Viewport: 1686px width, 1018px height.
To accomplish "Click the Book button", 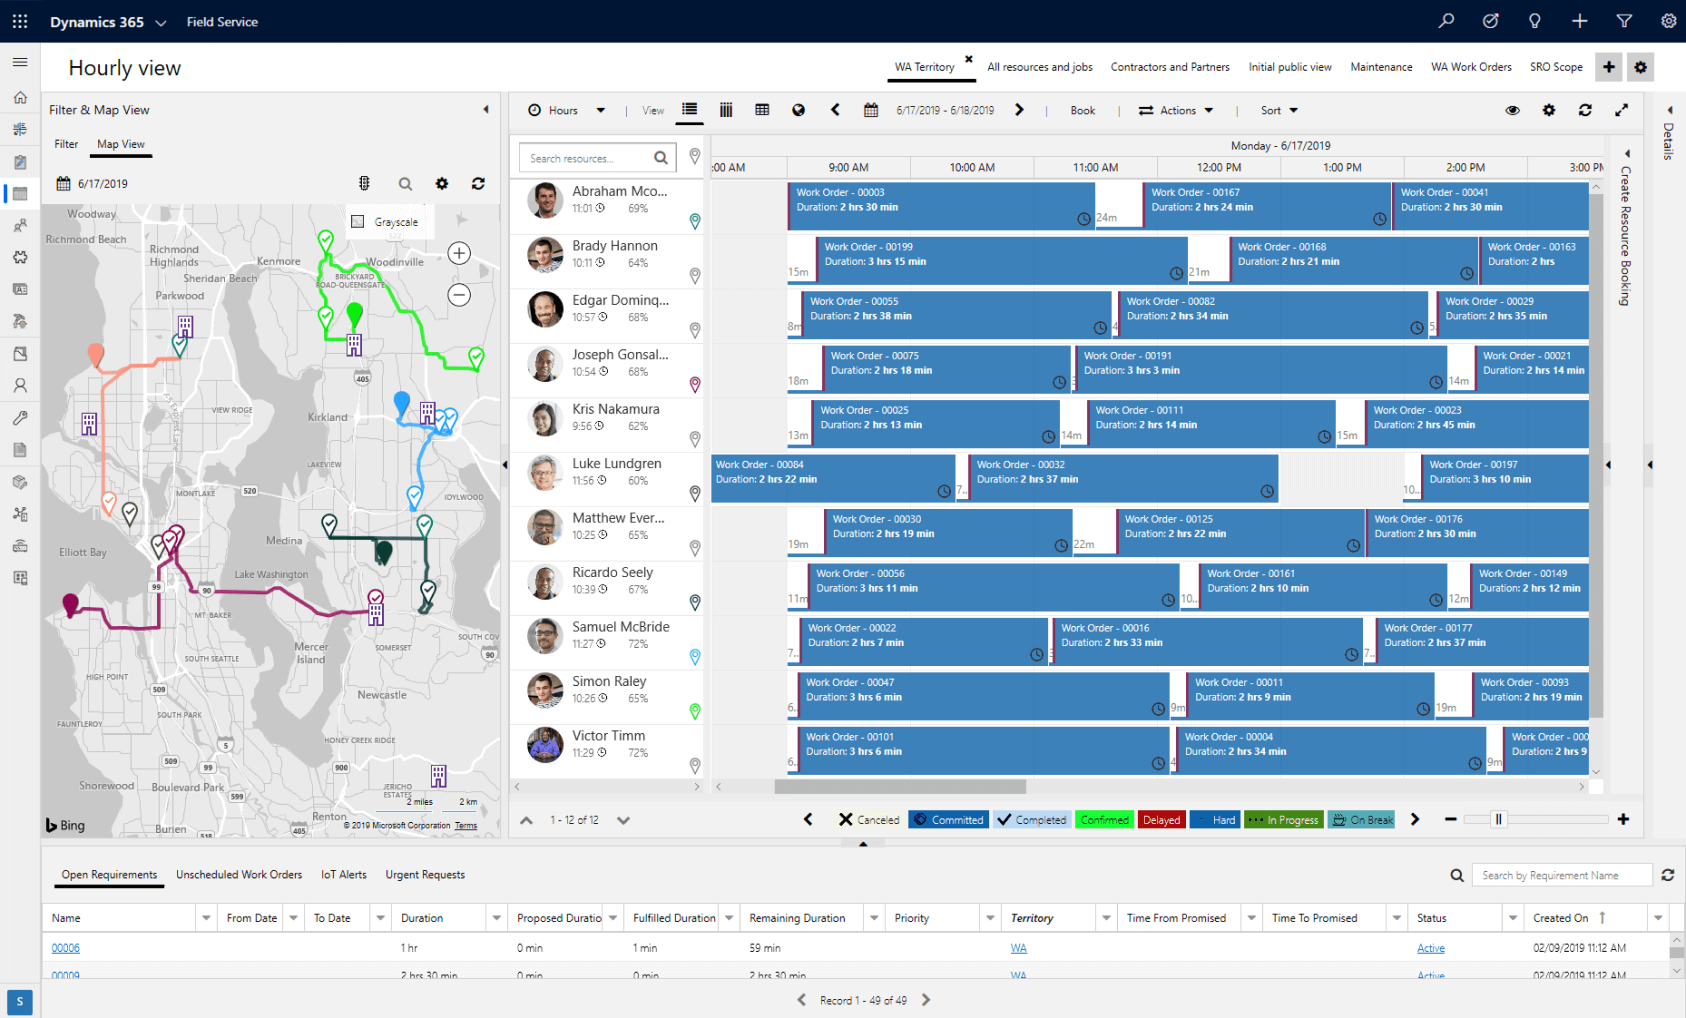I will 1082,110.
